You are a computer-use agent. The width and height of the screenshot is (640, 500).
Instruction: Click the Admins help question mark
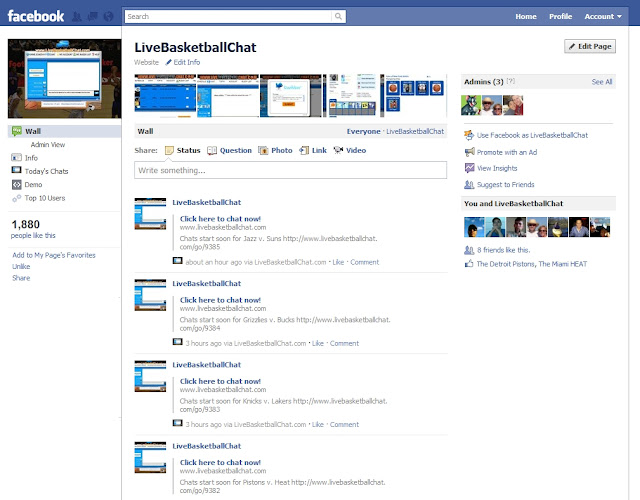pyautogui.click(x=511, y=81)
